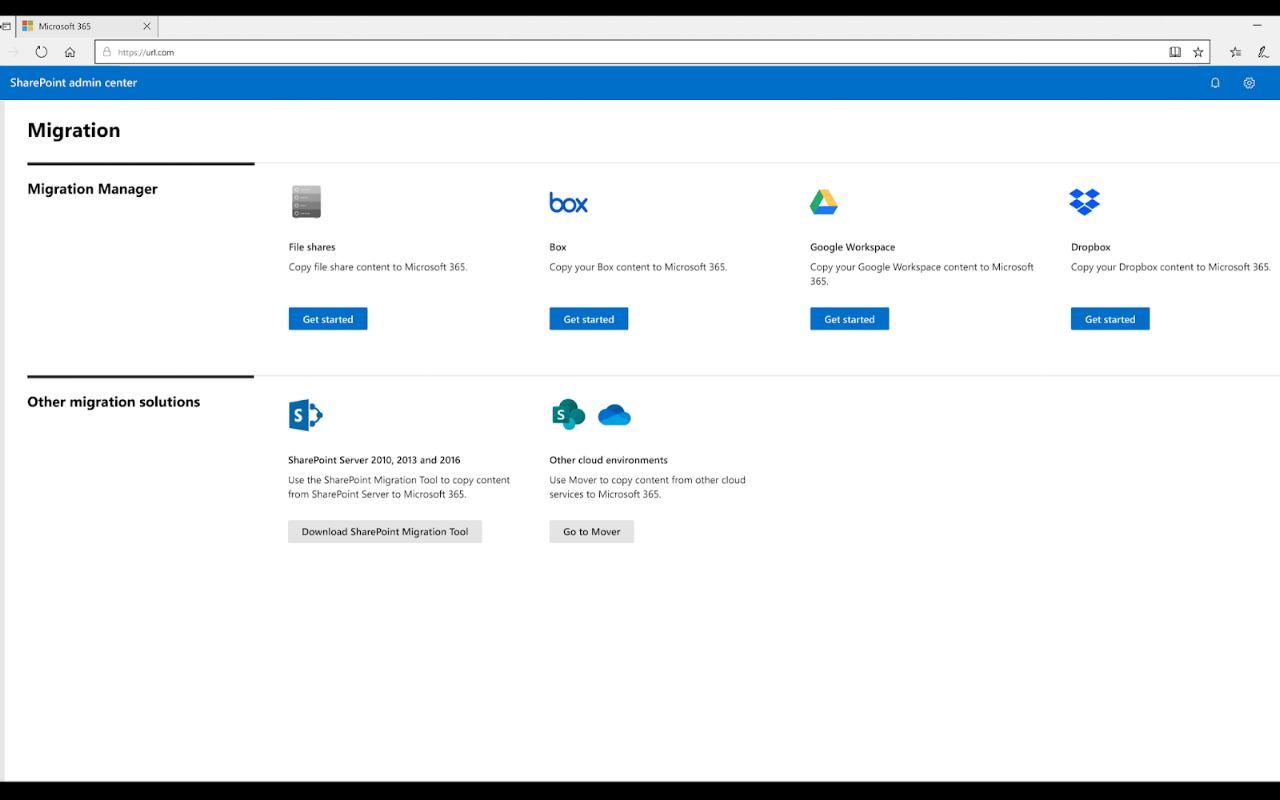Click the SharePoint Server logo icon
This screenshot has width=1280, height=800.
click(x=305, y=415)
